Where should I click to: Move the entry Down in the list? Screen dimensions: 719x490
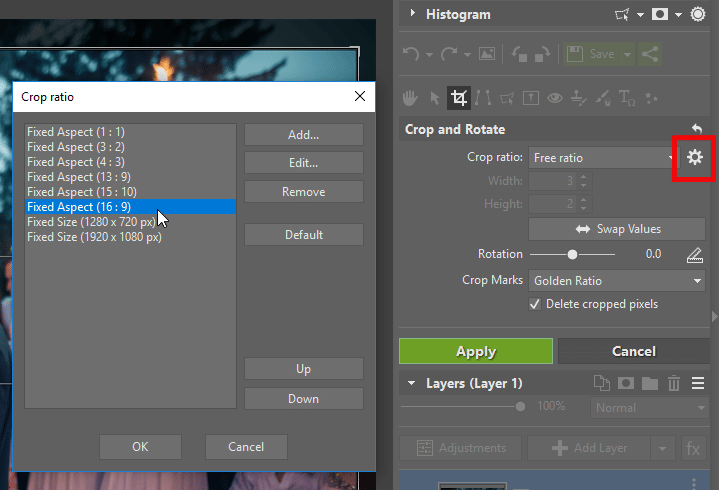304,398
